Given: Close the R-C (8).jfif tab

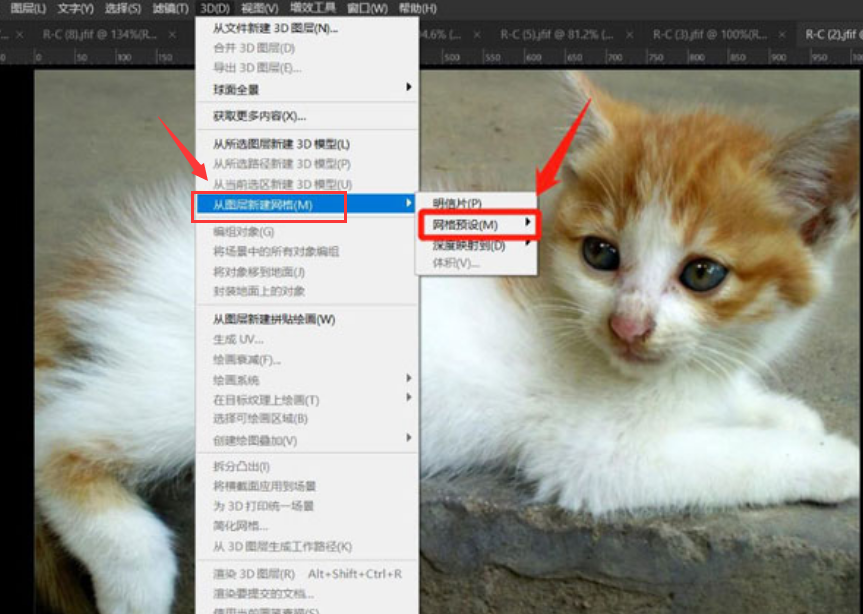Looking at the screenshot, I should pyautogui.click(x=172, y=35).
